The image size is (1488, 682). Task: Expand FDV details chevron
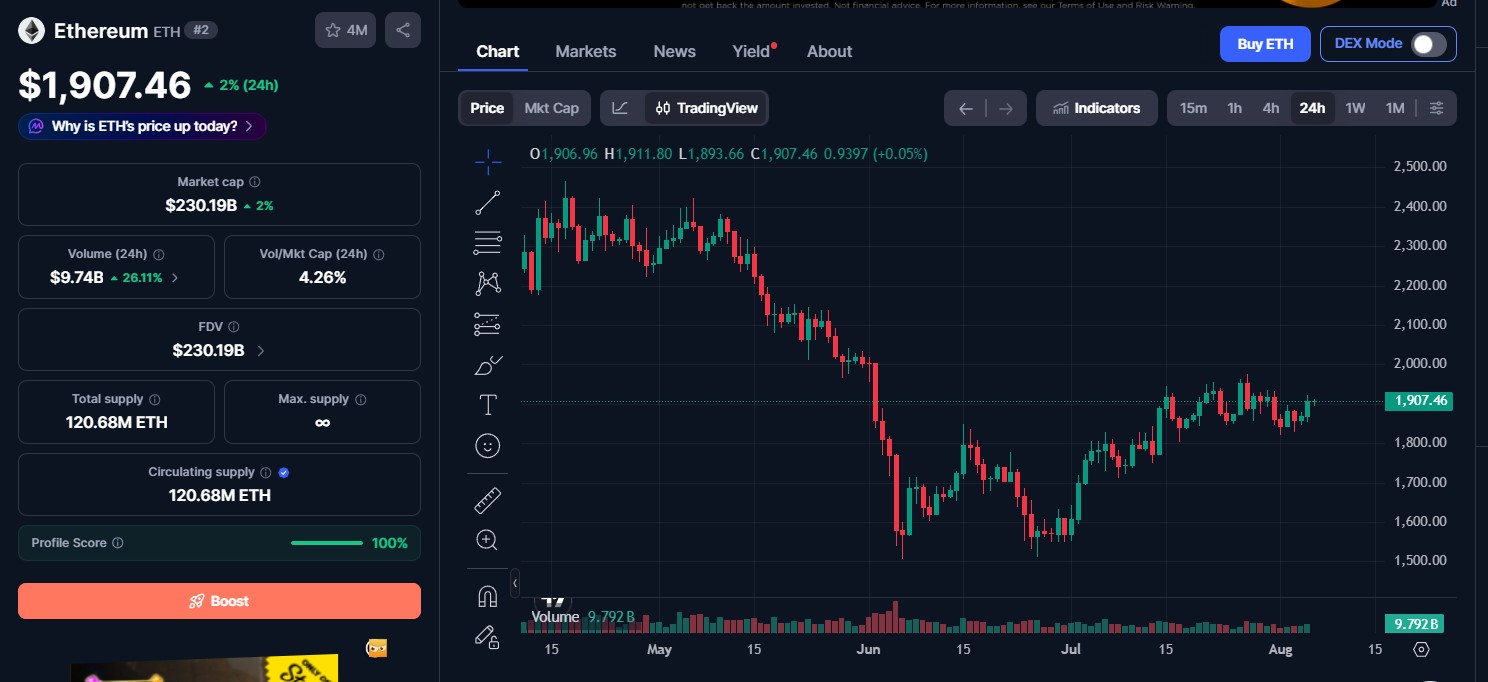pos(261,351)
